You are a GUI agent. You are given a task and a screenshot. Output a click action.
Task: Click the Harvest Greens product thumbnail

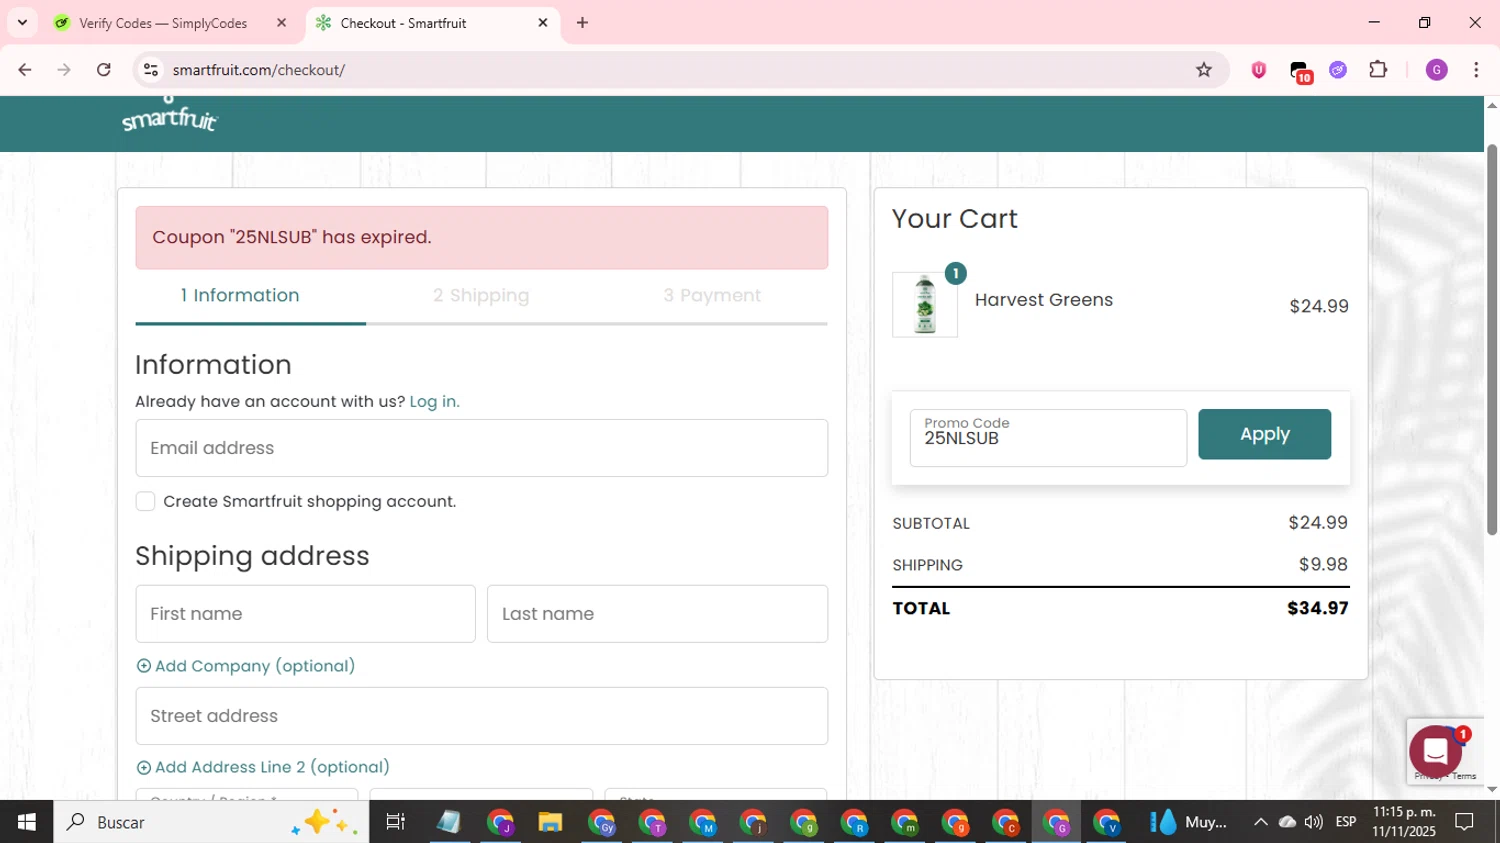coord(925,305)
